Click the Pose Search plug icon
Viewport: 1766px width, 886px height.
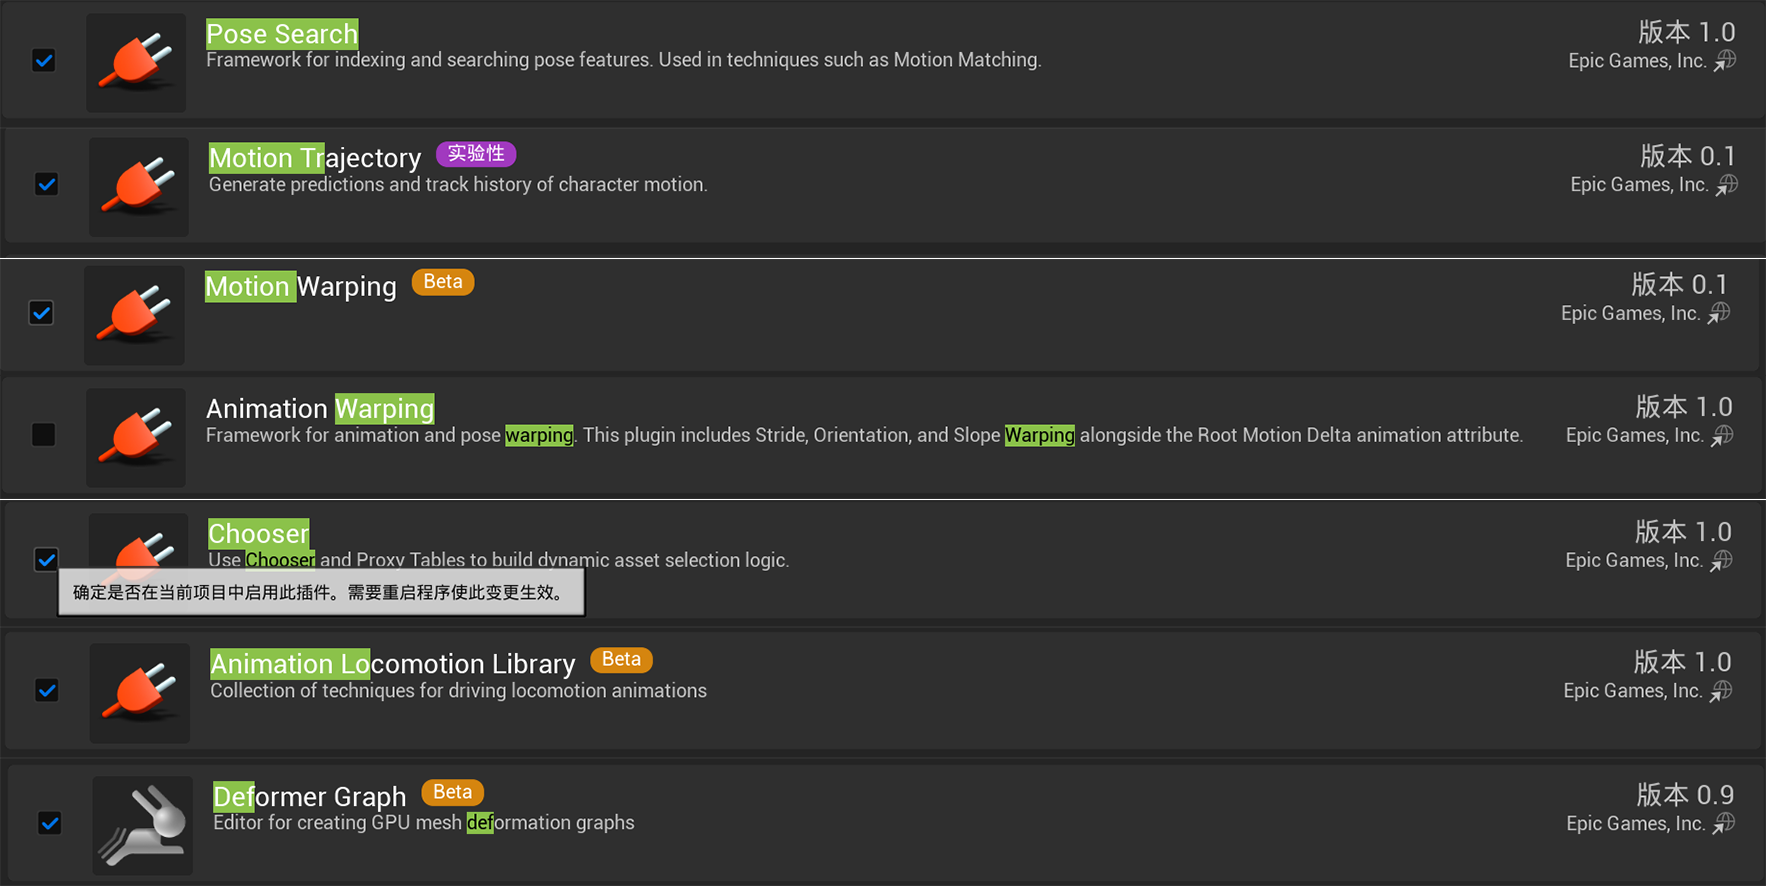136,62
